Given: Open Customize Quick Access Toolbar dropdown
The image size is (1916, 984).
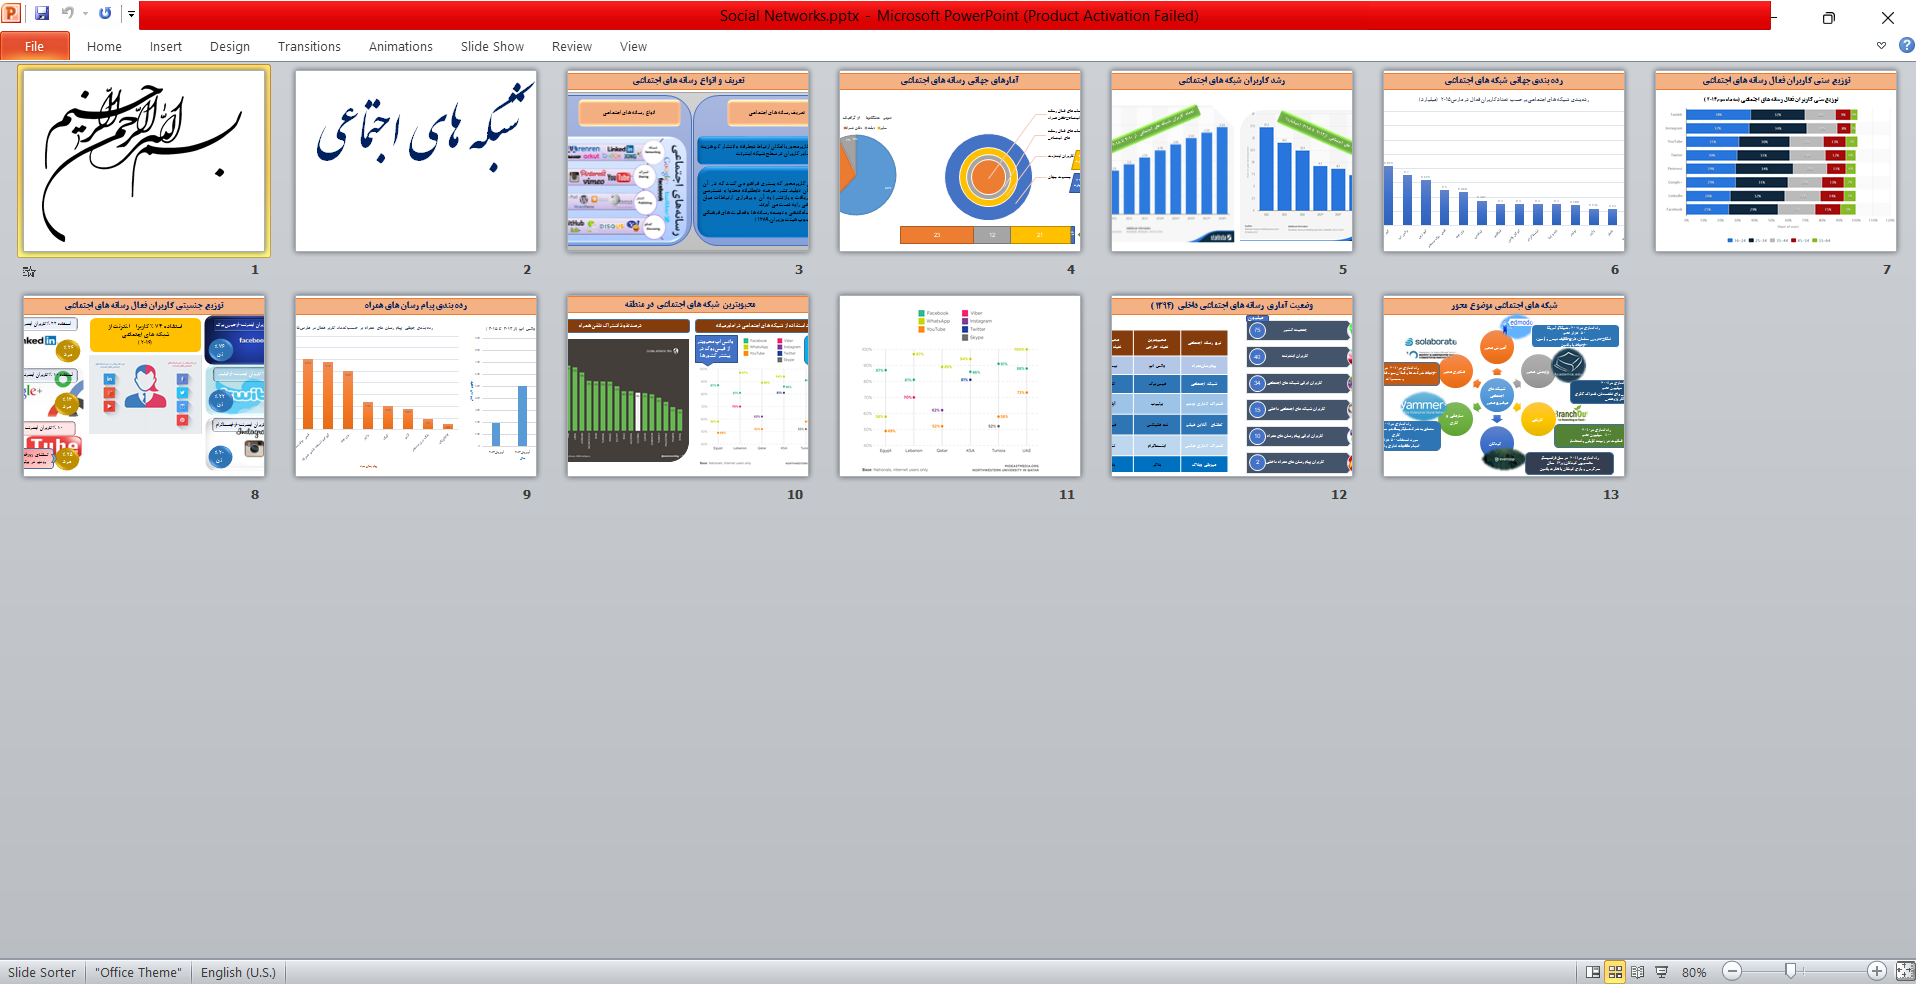Looking at the screenshot, I should pyautogui.click(x=131, y=14).
